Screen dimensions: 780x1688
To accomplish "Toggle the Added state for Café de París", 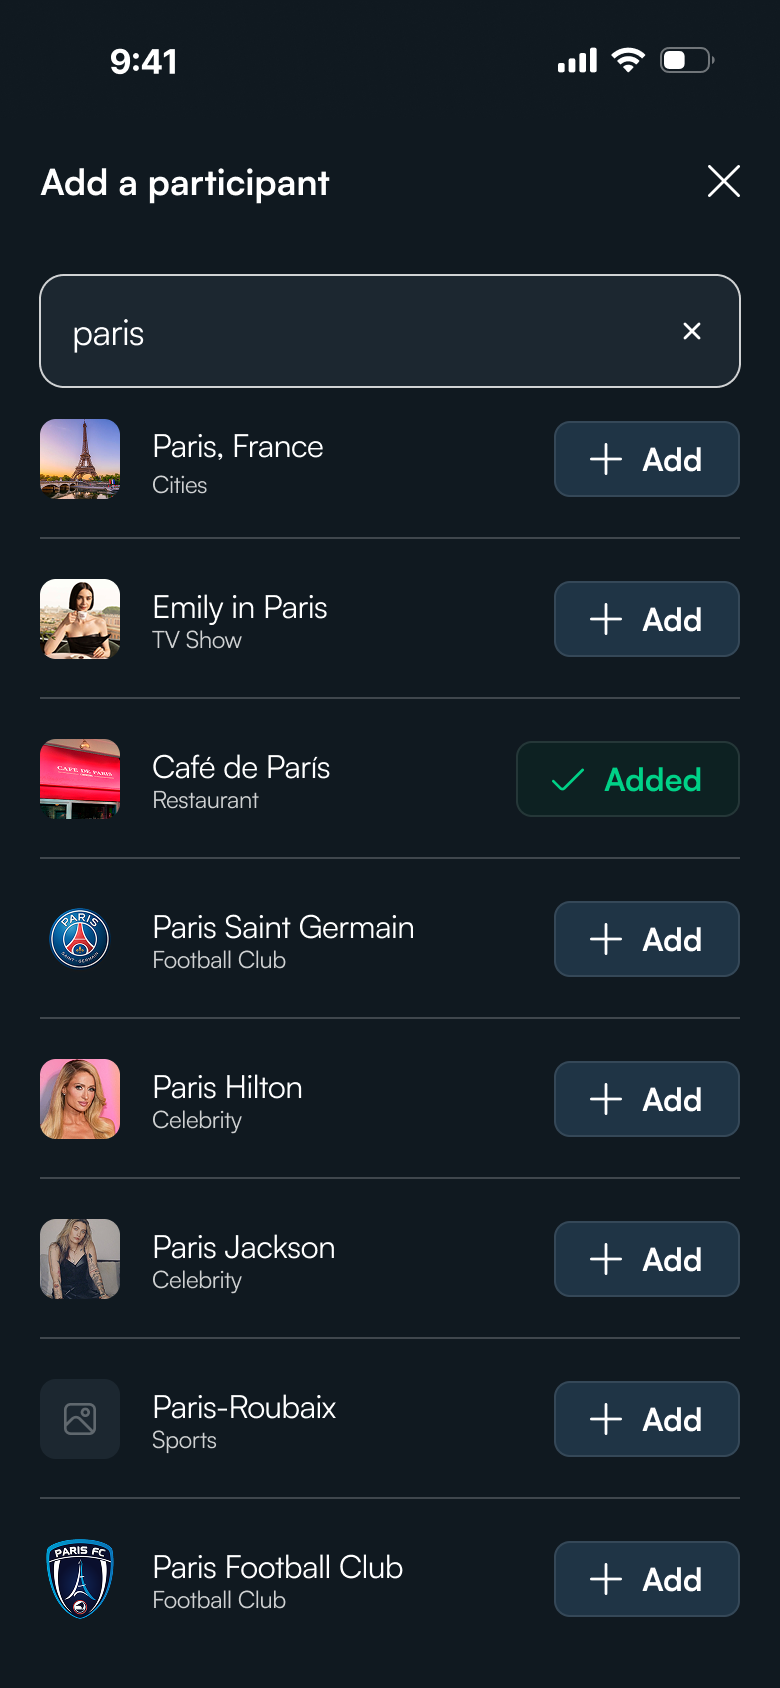I will (x=627, y=779).
